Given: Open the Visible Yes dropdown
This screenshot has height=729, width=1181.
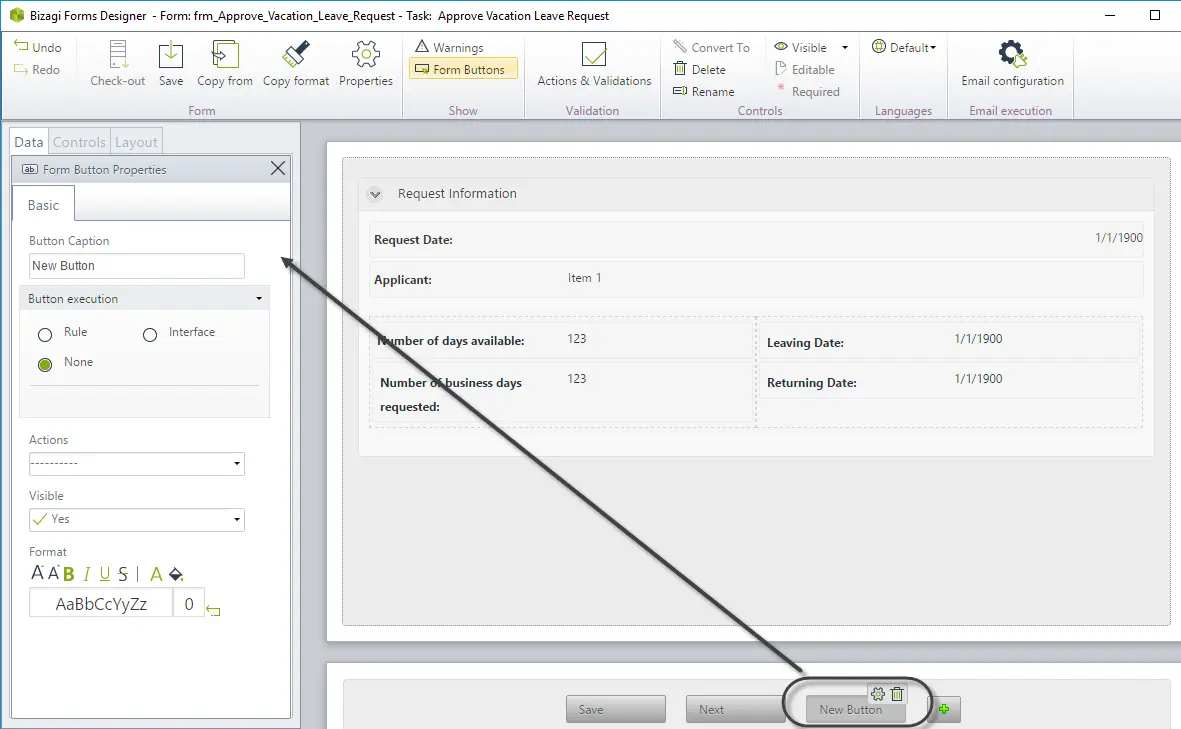Looking at the screenshot, I should pos(137,520).
